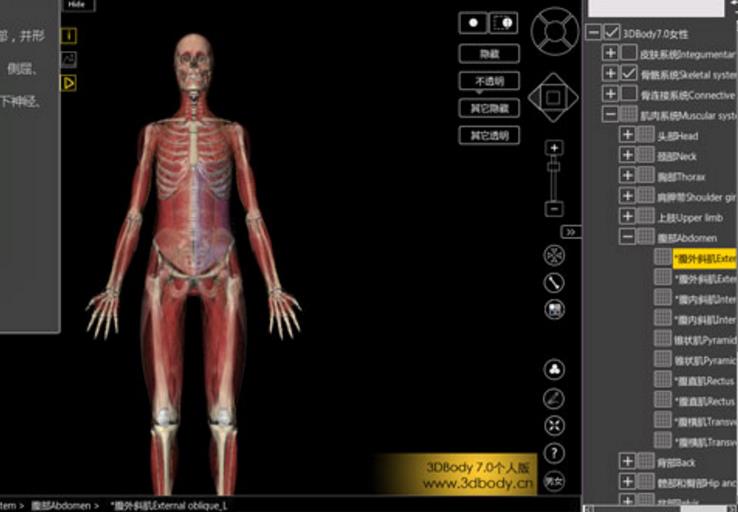
Task: Click the left arrow of the pan diamond
Action: coord(535,97)
